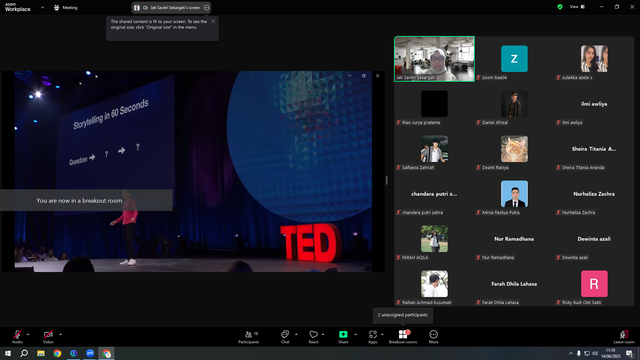Open the Participants panel
The width and height of the screenshot is (640, 360).
(249, 336)
